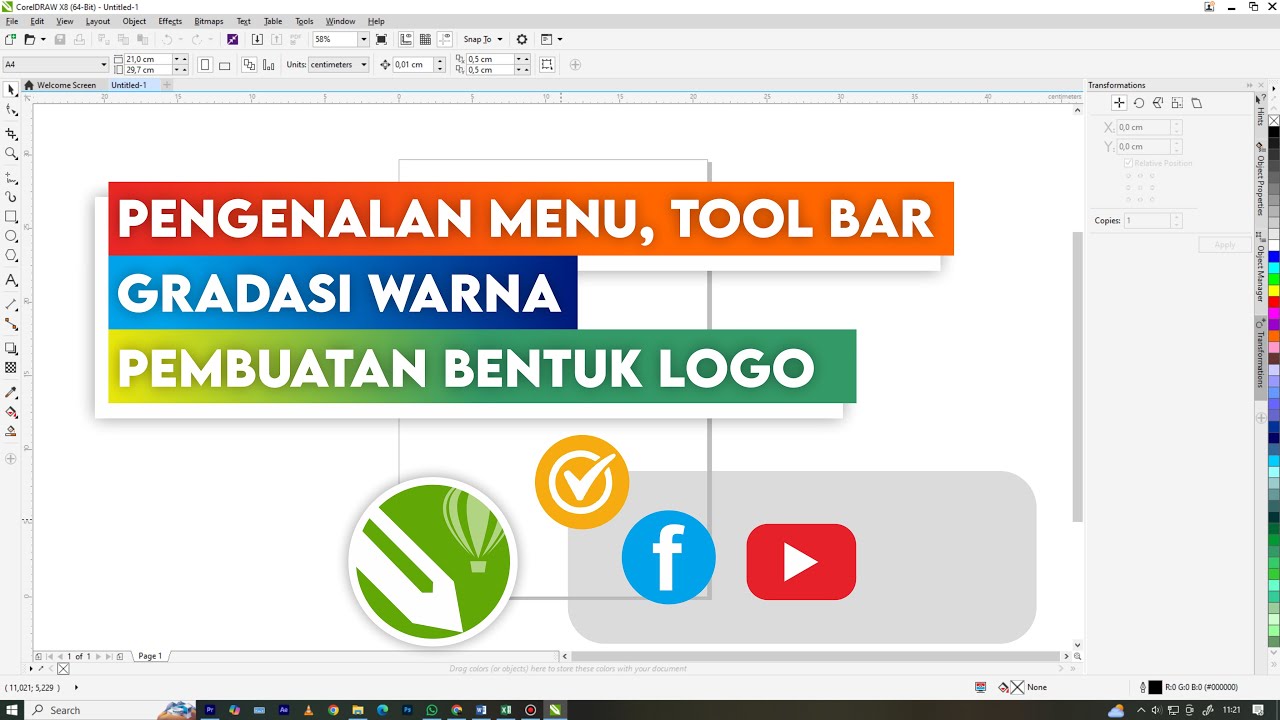Screen dimensions: 1280x720
Task: Expand the Application Launcher dropdown
Action: coord(559,39)
